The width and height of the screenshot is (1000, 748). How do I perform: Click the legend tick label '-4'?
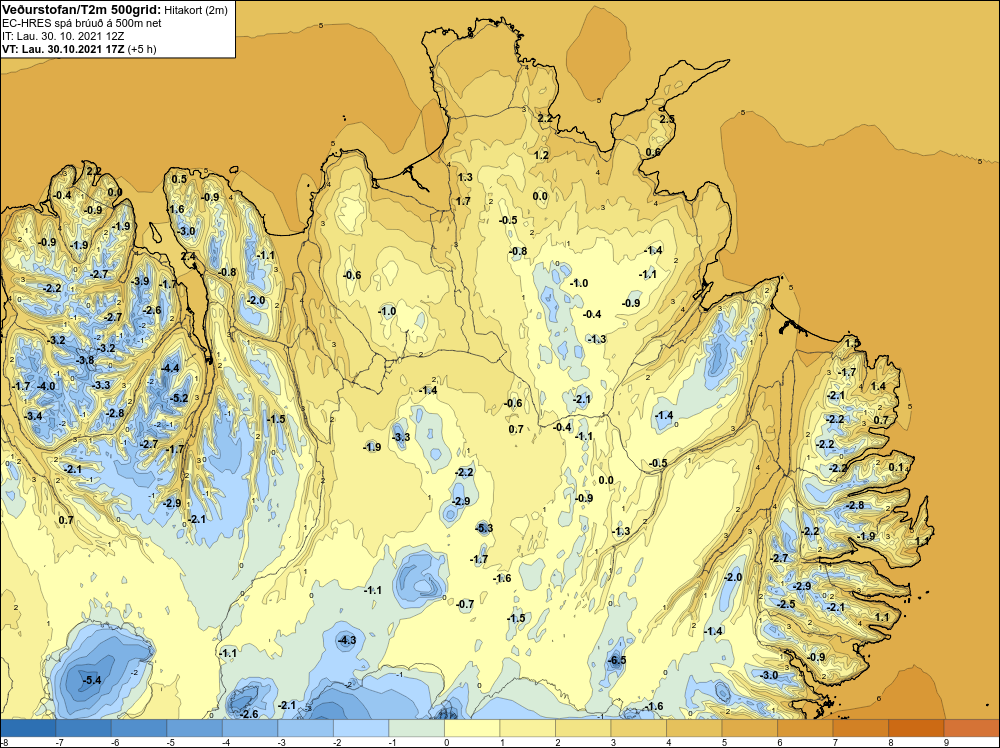(224, 742)
